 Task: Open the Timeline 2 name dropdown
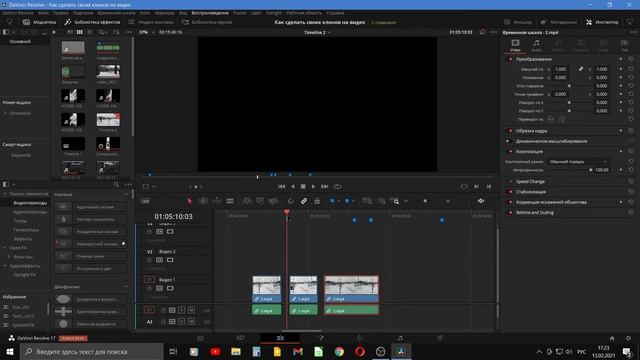point(317,32)
